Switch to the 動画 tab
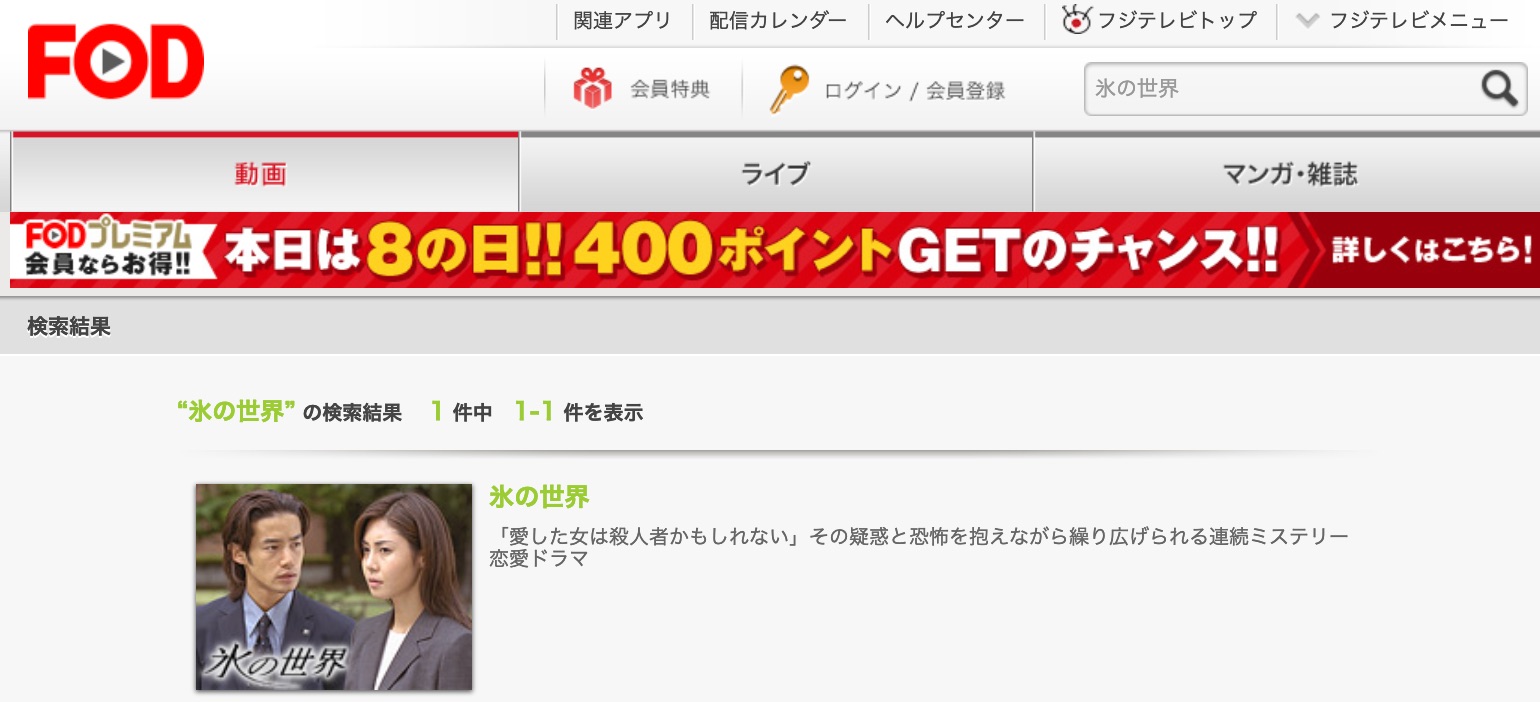 point(261,174)
